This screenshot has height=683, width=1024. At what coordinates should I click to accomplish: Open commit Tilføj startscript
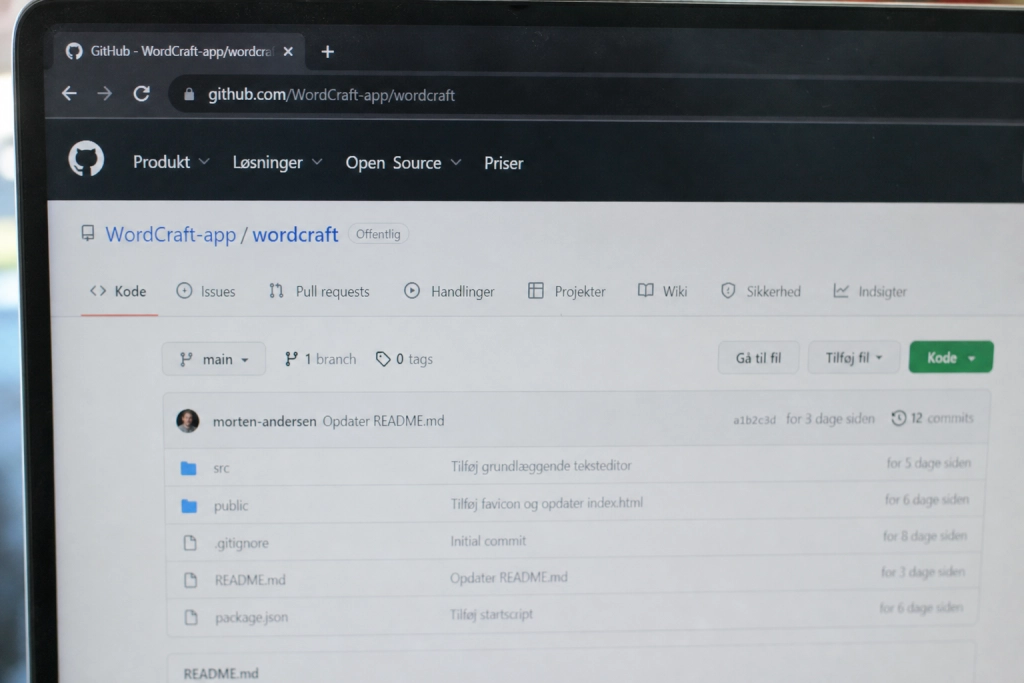pyautogui.click(x=491, y=614)
